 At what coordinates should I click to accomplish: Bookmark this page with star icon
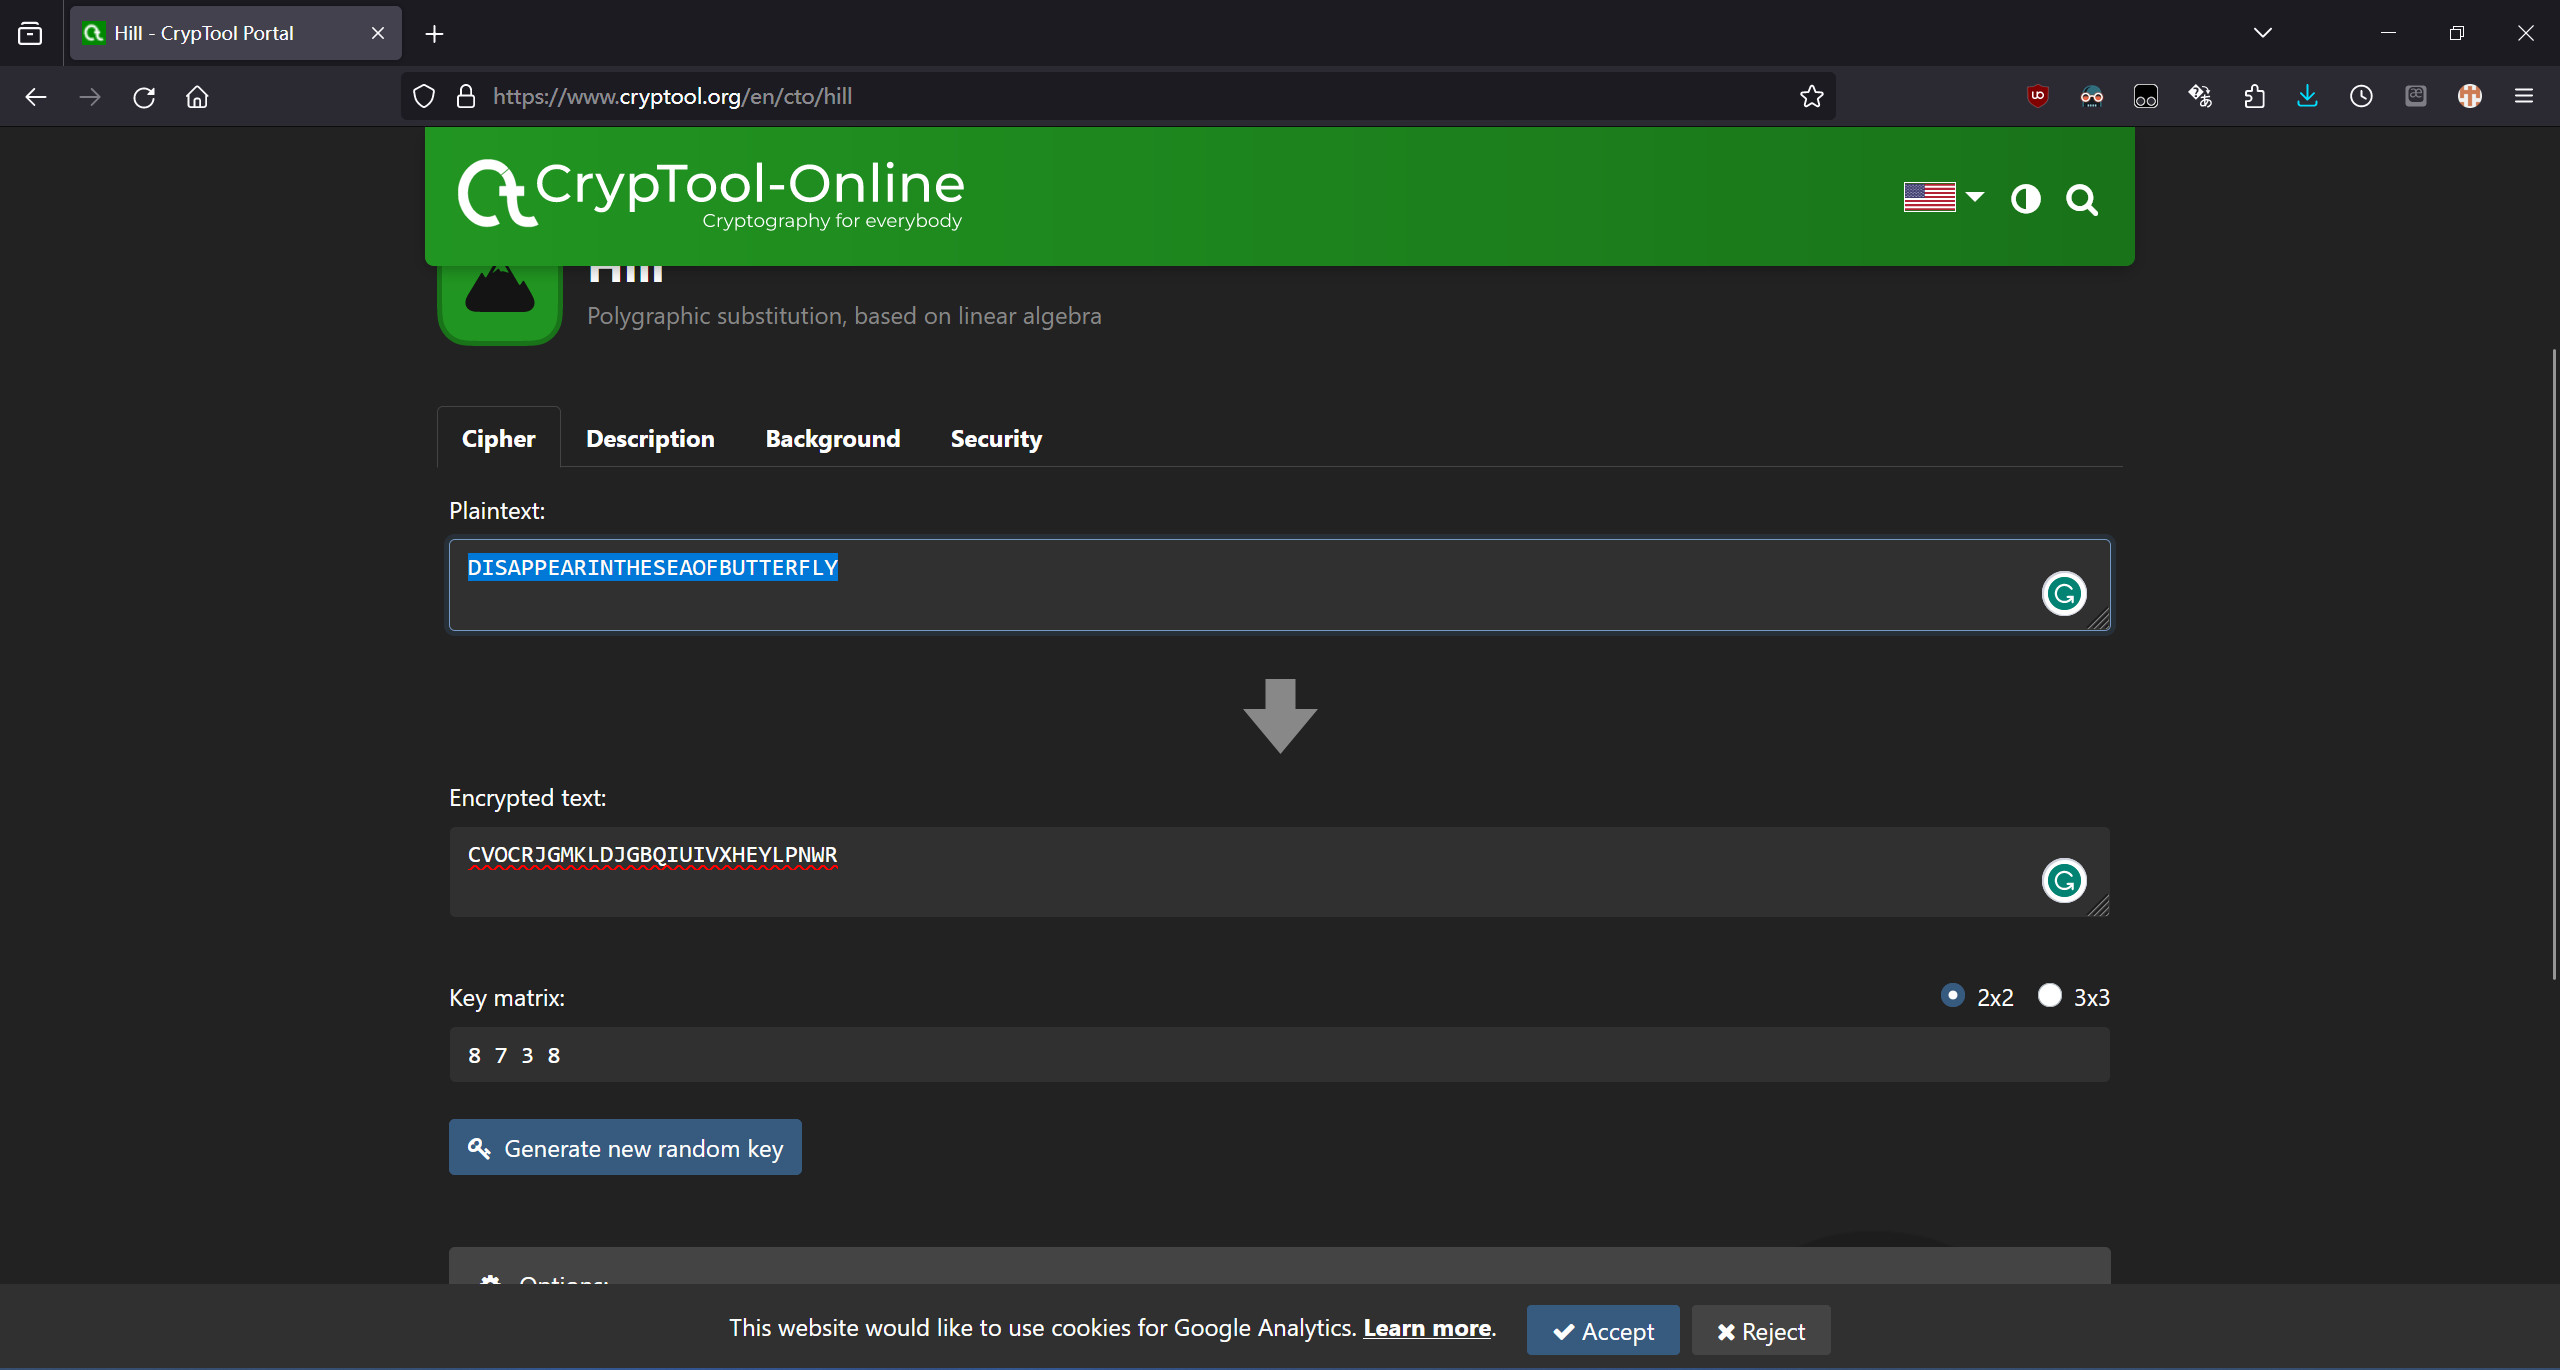click(x=1811, y=96)
